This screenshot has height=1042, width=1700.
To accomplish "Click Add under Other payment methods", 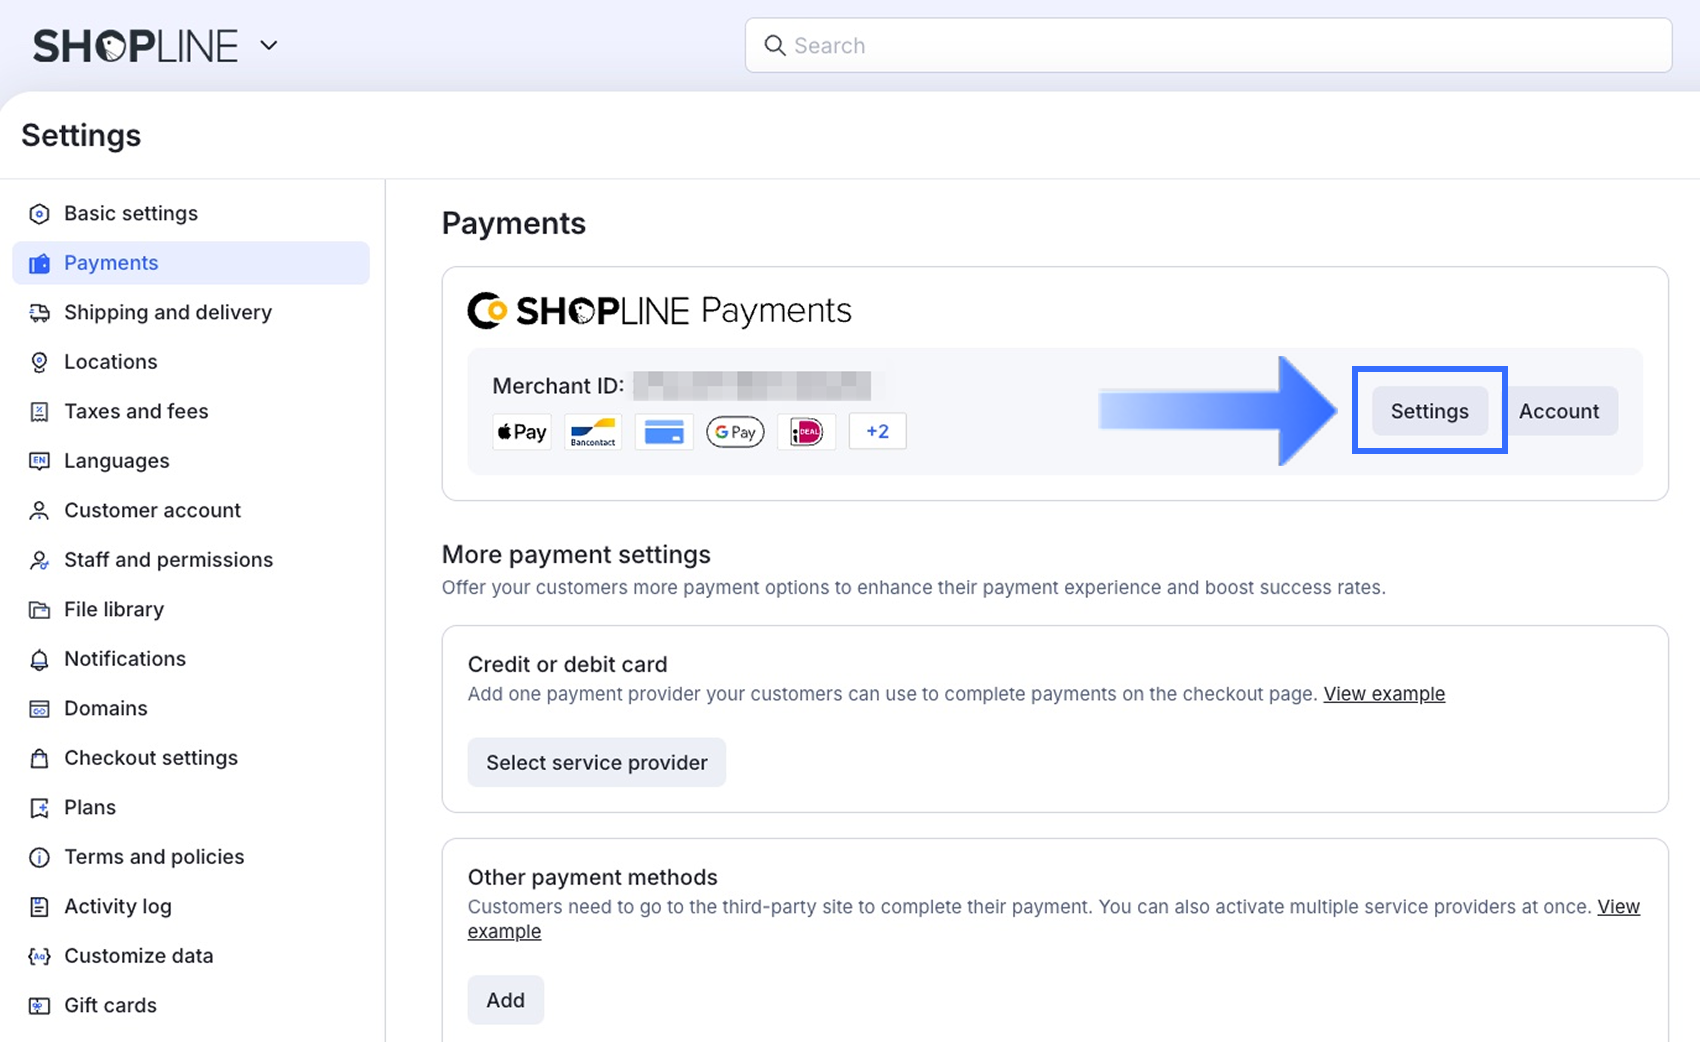I will pyautogui.click(x=505, y=1000).
